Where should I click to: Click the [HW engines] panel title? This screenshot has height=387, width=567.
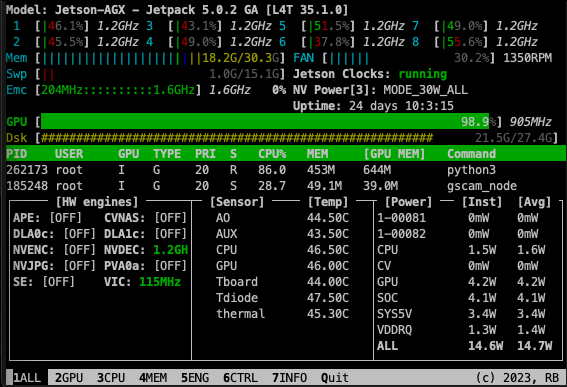pos(97,202)
